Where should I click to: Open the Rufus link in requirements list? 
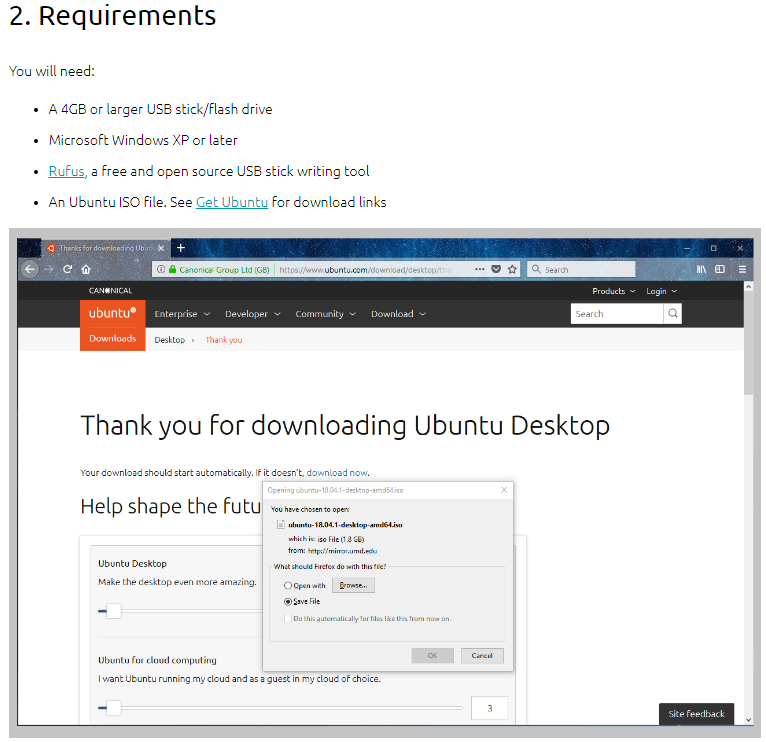pyautogui.click(x=66, y=171)
